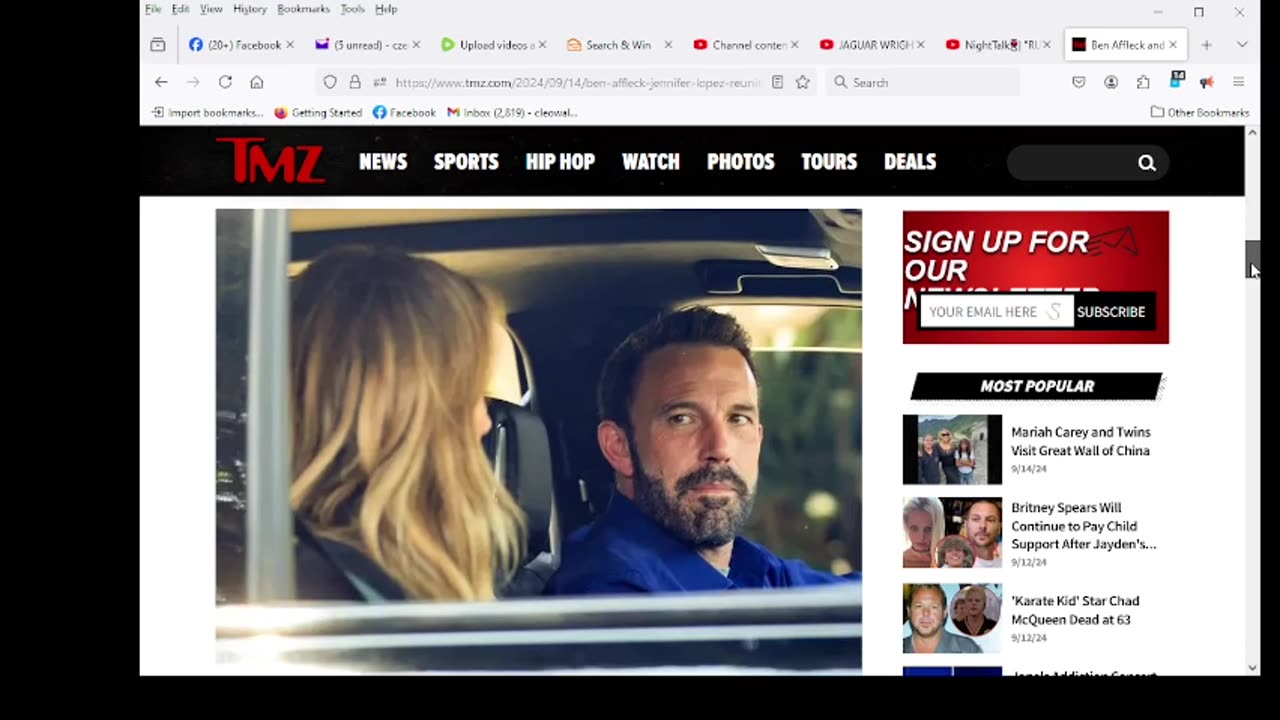Open the HIP HOP section
Image resolution: width=1280 pixels, height=720 pixels.
click(560, 162)
